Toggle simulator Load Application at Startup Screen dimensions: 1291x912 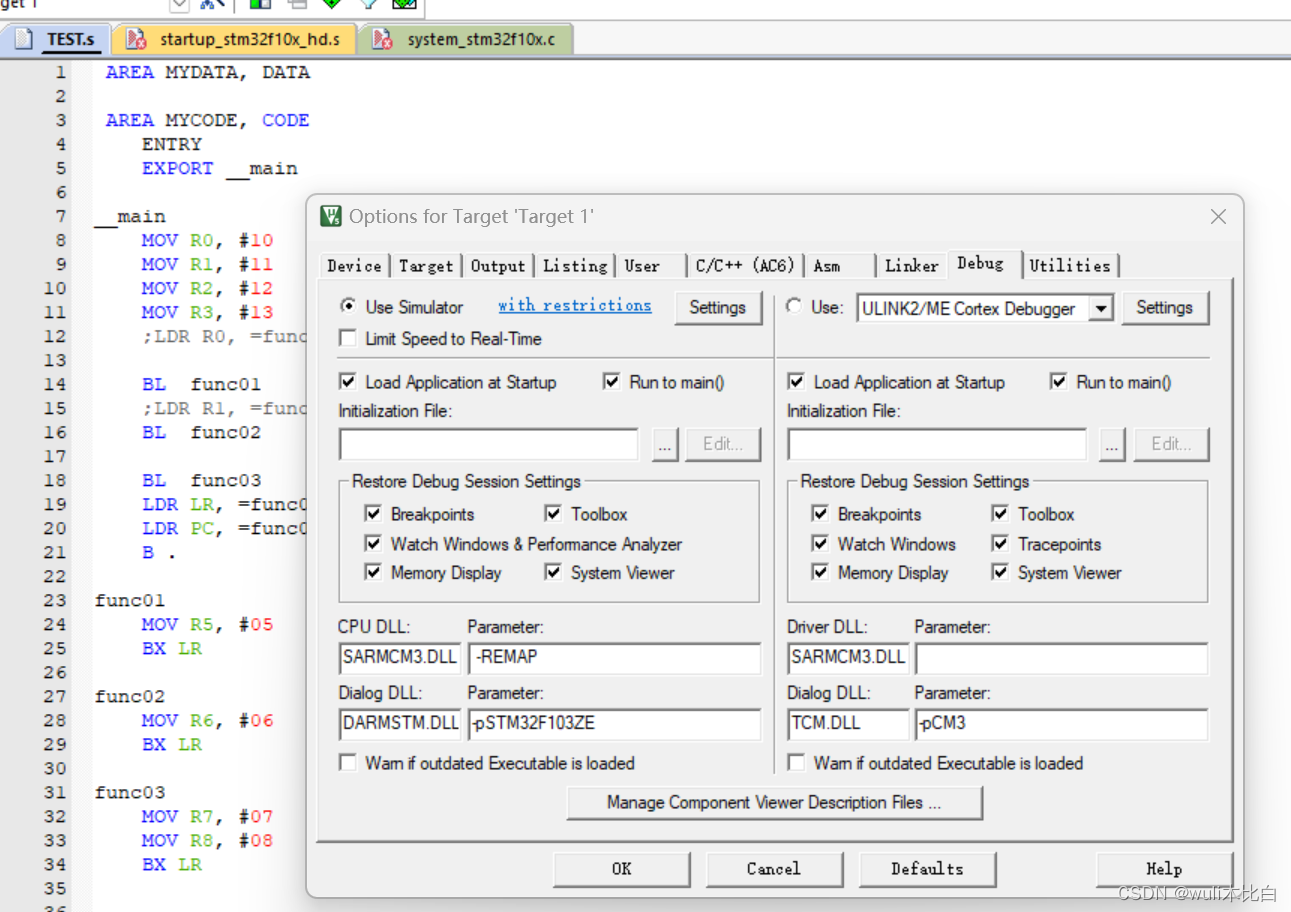348,382
